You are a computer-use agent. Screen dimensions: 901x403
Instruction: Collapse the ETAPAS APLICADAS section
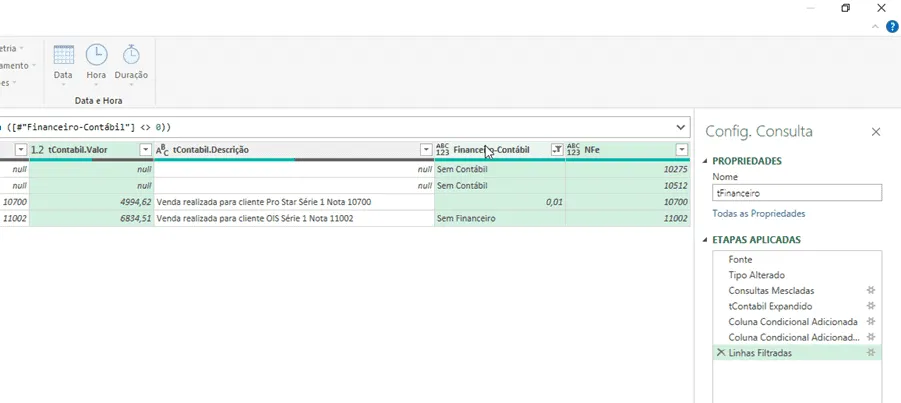tap(706, 240)
